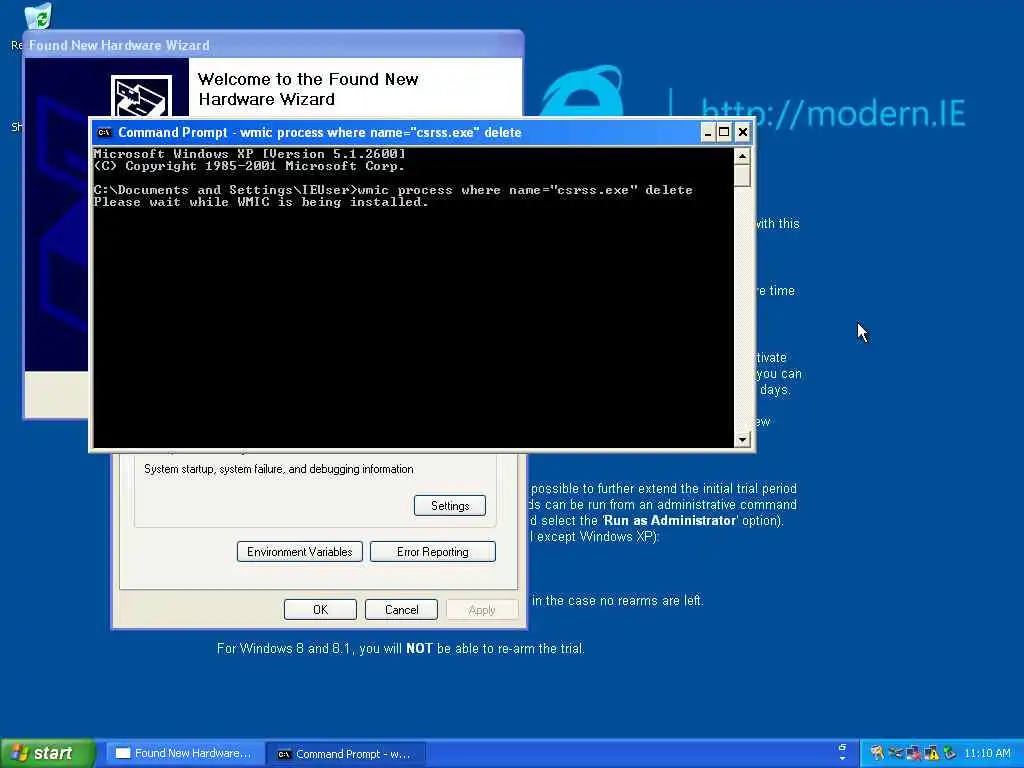The height and width of the screenshot is (768, 1024).
Task: Confirm System Properties with OK
Action: point(320,609)
